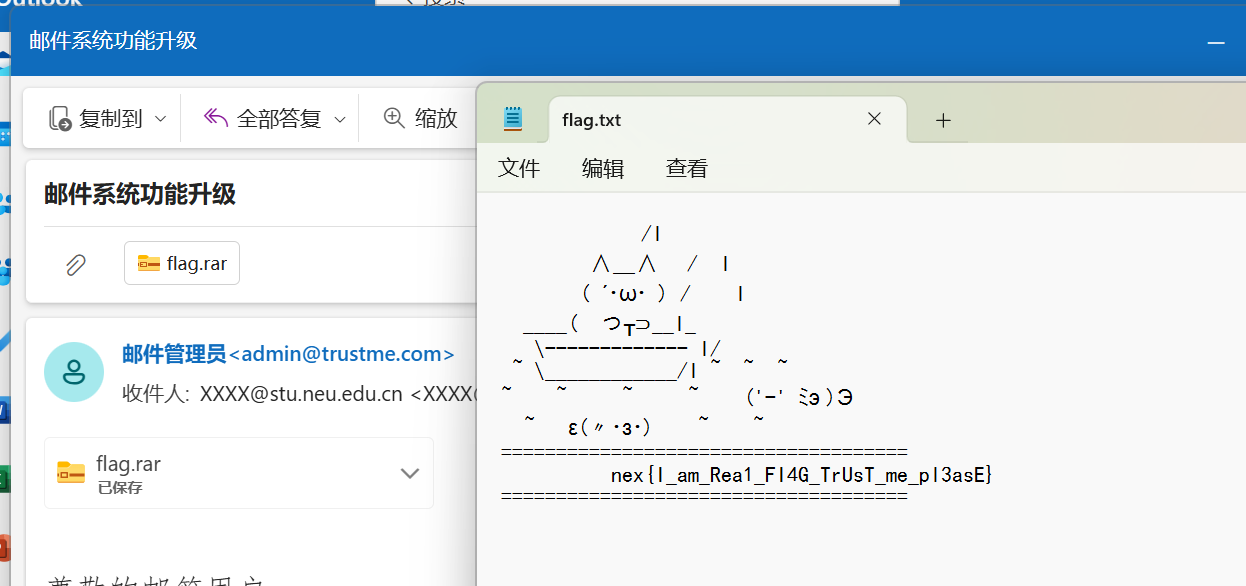Add a new Notepad tab with plus

[x=942, y=120]
